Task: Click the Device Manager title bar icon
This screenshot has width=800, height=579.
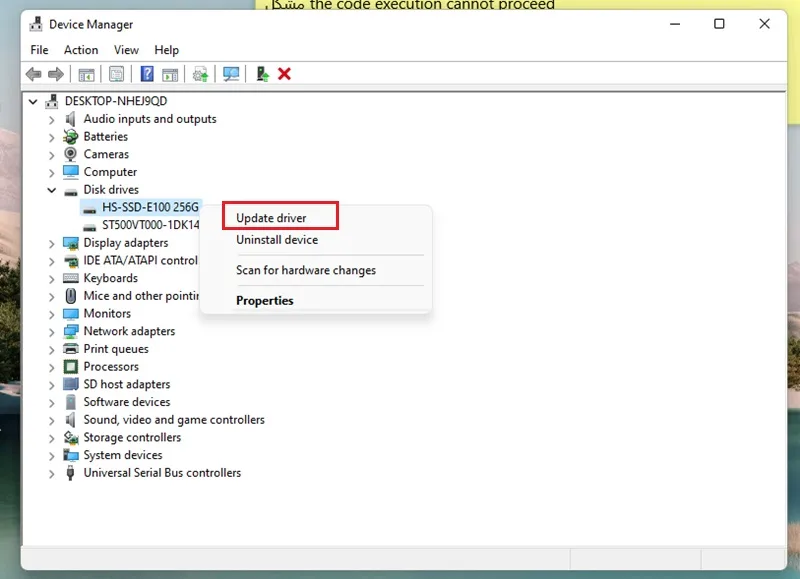Action: [x=36, y=24]
